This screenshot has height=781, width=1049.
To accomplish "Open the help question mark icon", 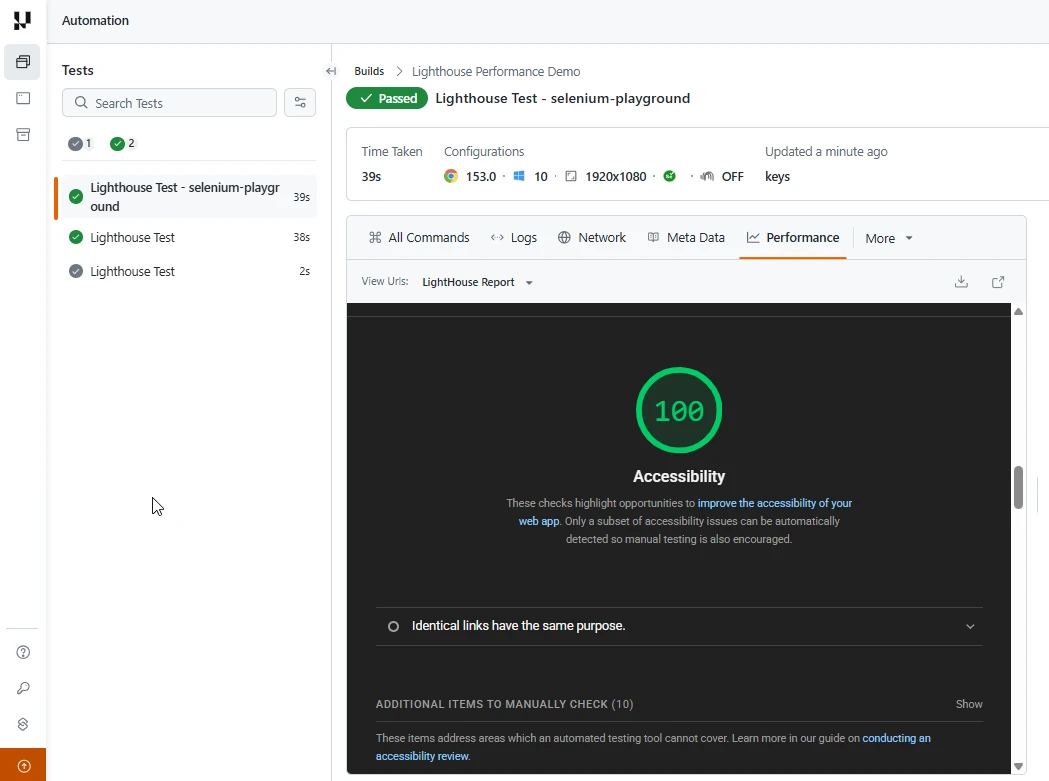I will pyautogui.click(x=23, y=653).
